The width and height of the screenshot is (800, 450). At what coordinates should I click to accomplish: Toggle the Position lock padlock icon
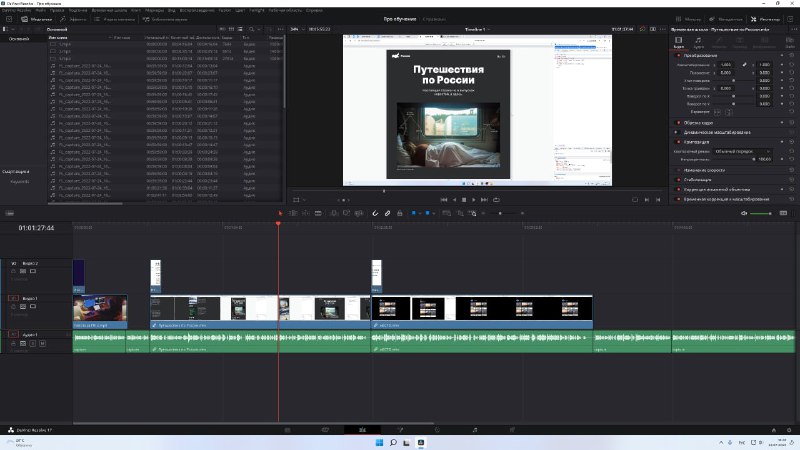point(399,213)
